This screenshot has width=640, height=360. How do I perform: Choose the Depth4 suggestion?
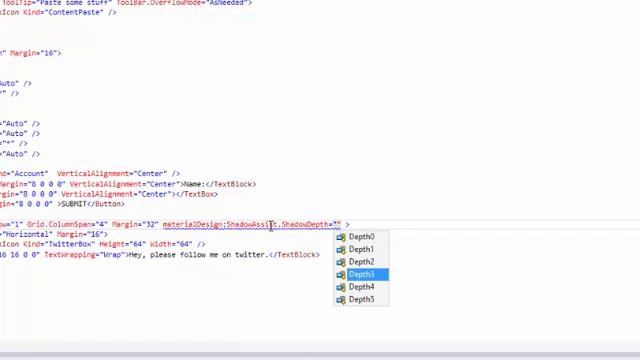[x=361, y=287]
